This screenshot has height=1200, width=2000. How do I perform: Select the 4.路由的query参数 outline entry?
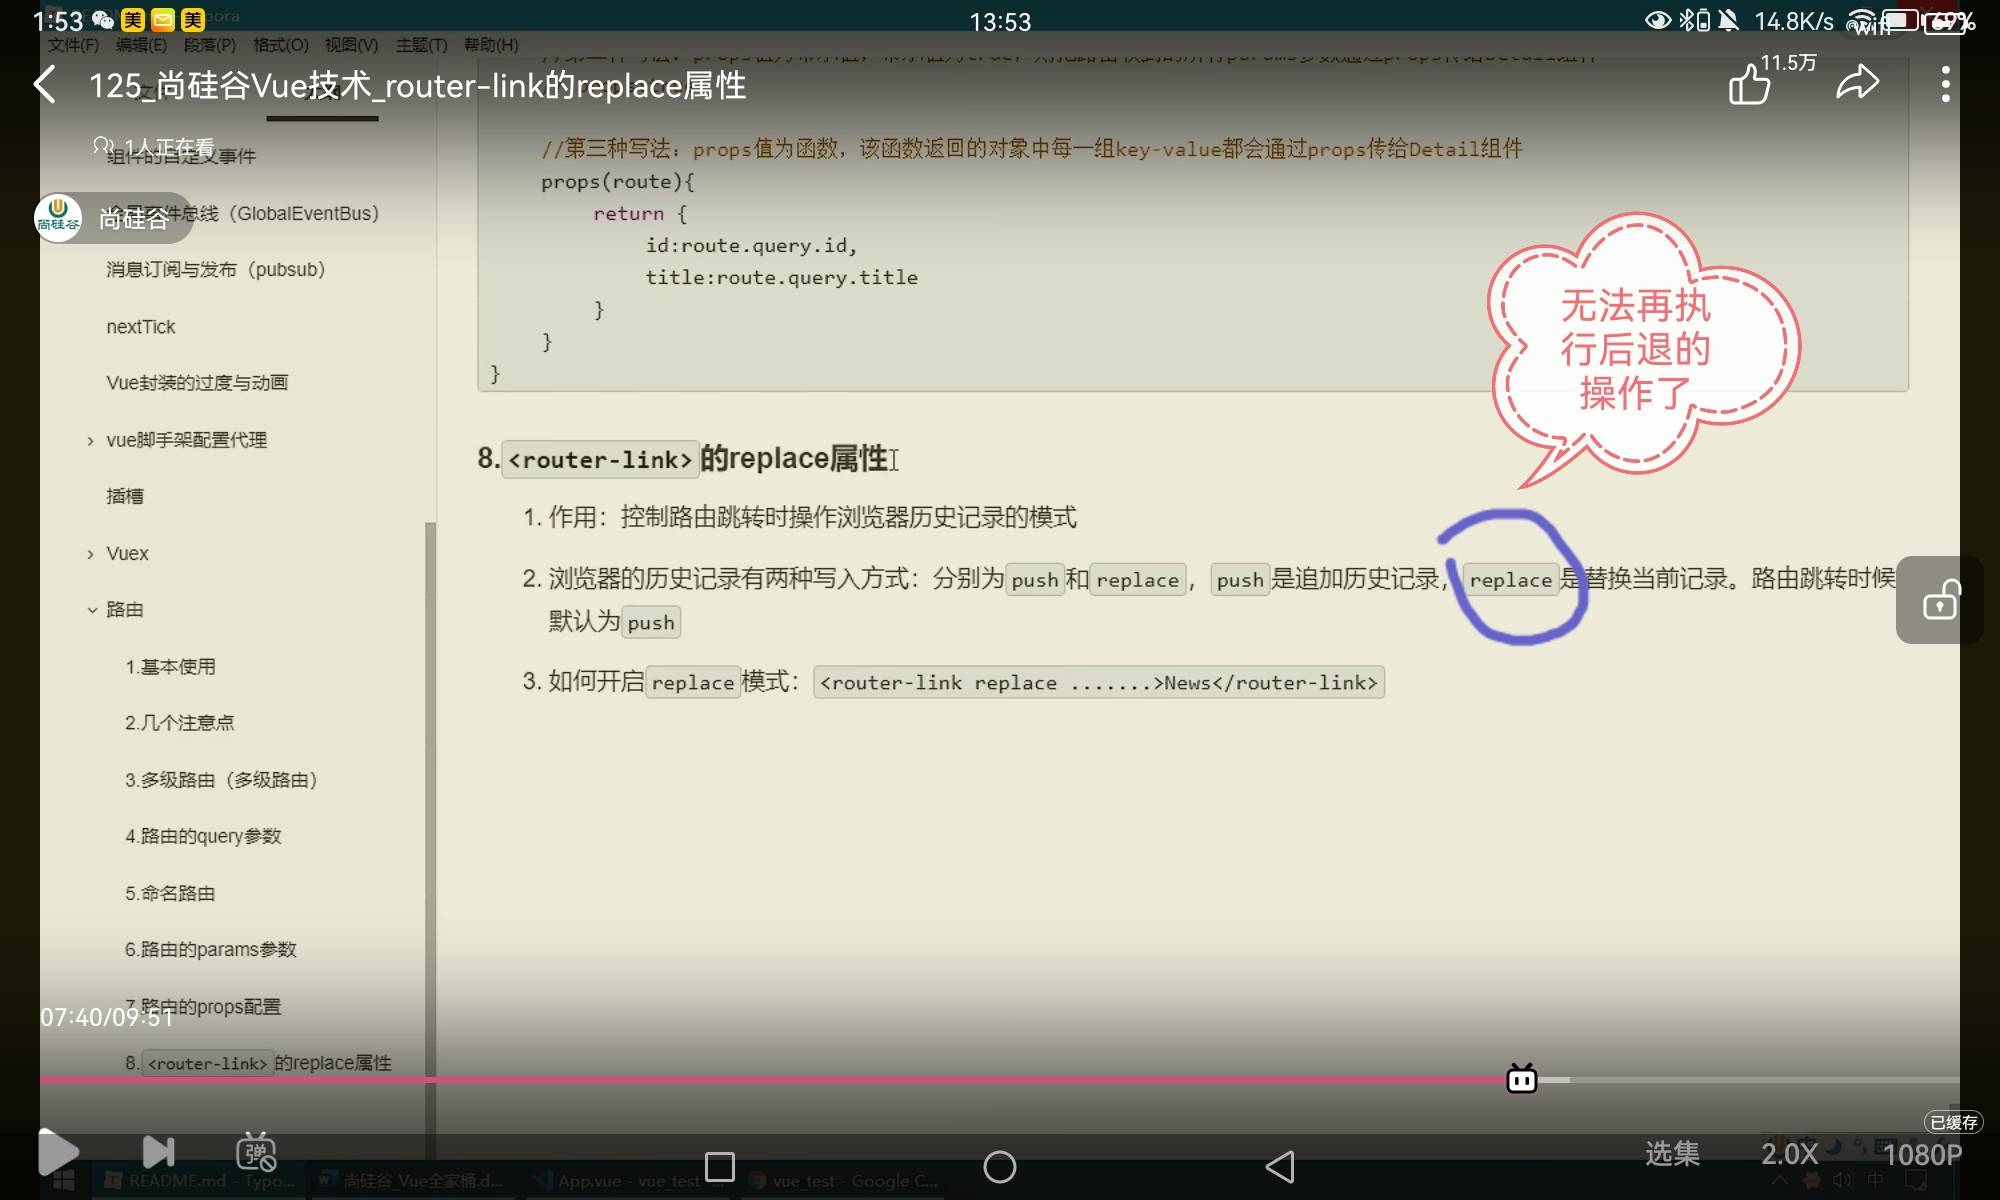click(x=203, y=836)
